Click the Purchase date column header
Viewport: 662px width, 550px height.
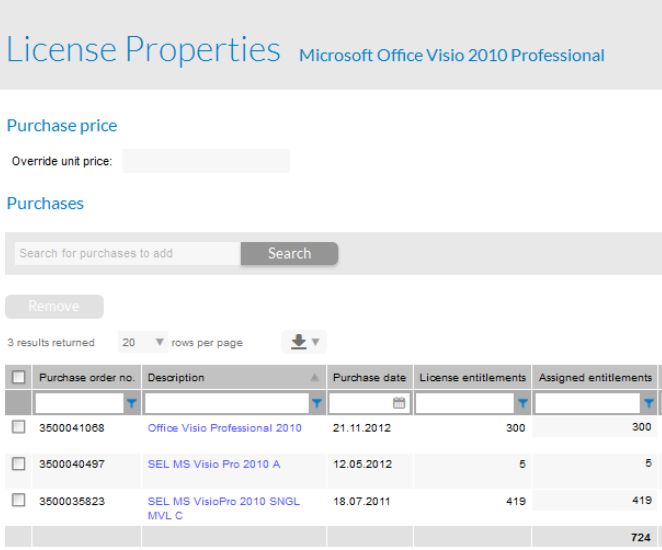click(x=369, y=377)
